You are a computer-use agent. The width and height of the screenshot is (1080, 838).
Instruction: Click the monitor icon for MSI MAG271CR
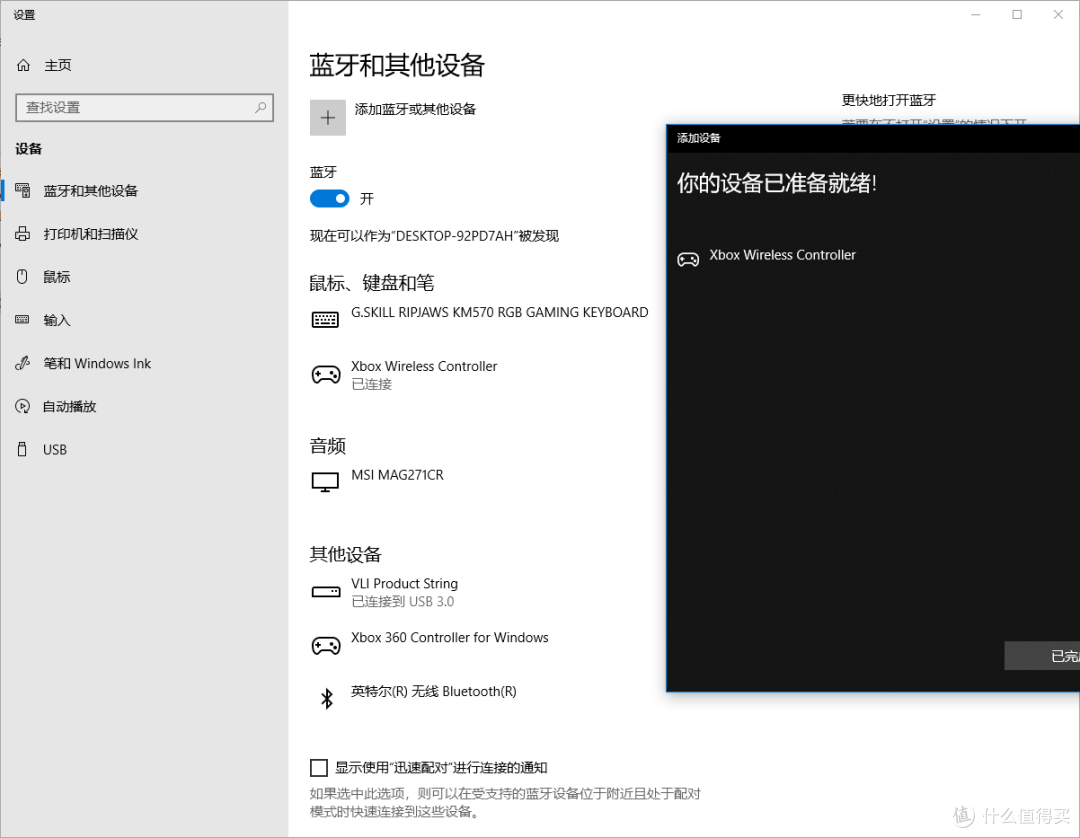pos(325,482)
